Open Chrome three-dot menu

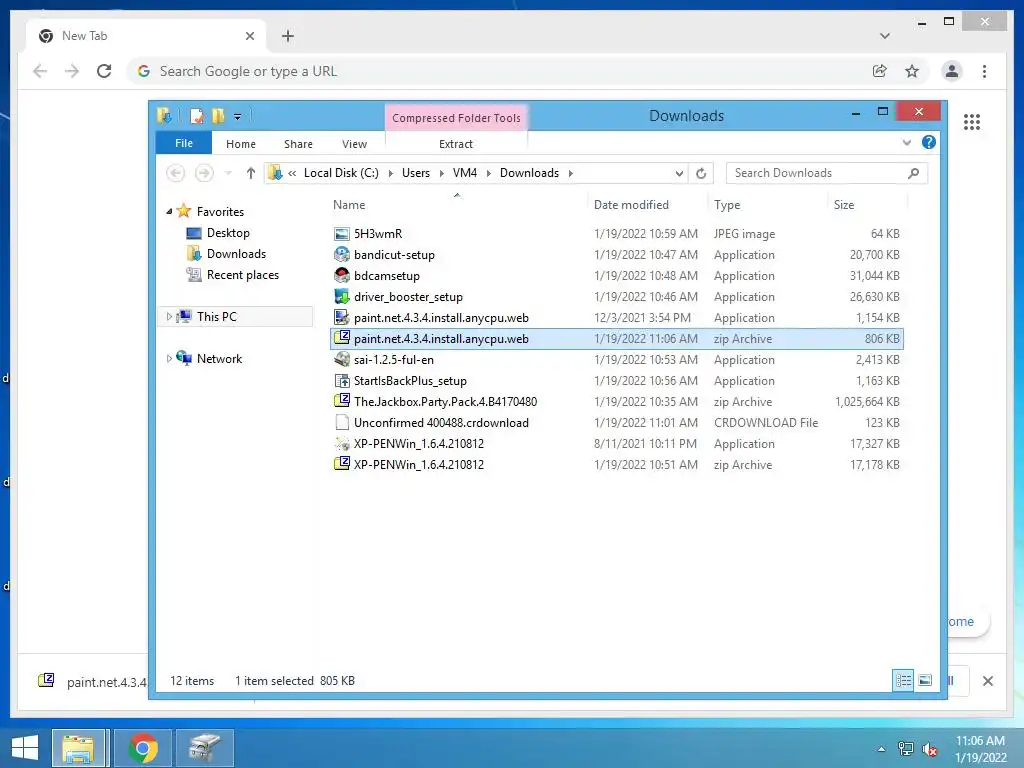(x=984, y=71)
